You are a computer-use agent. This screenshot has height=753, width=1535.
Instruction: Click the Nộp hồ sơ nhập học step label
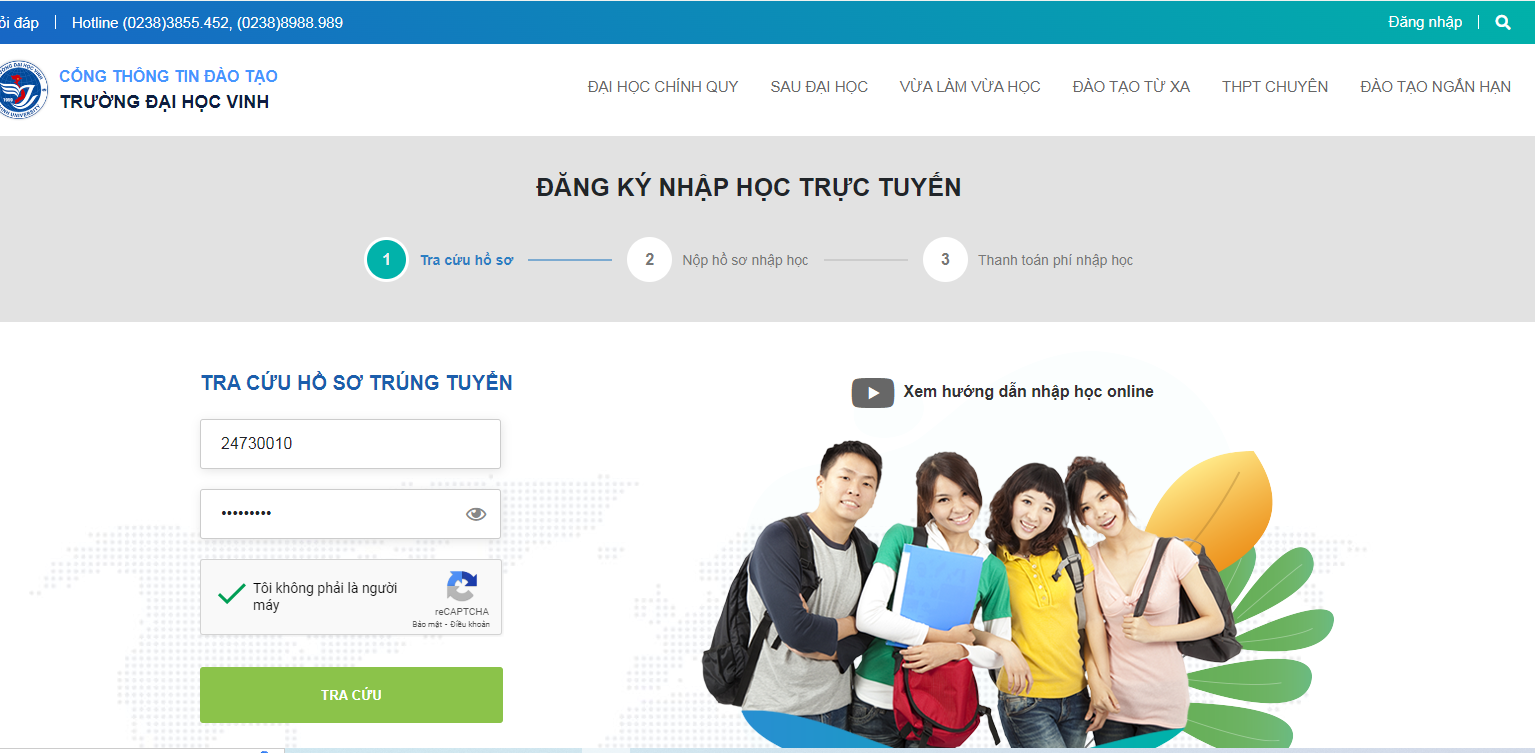[x=745, y=260]
